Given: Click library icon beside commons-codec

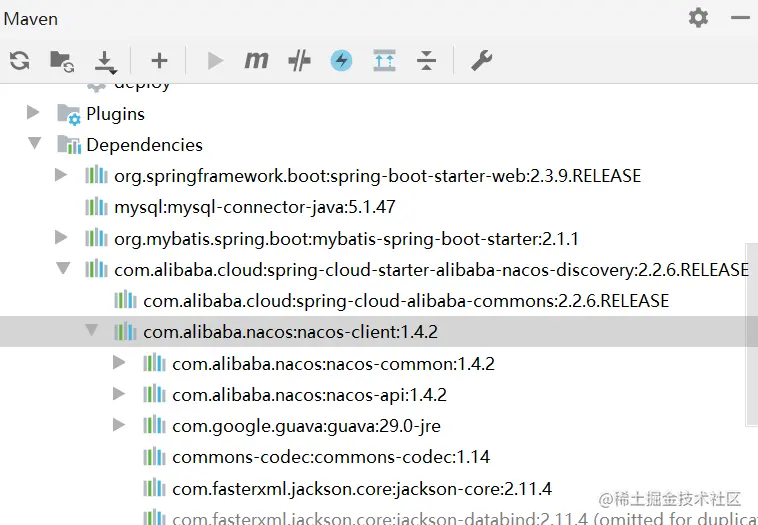Looking at the screenshot, I should coord(154,456).
